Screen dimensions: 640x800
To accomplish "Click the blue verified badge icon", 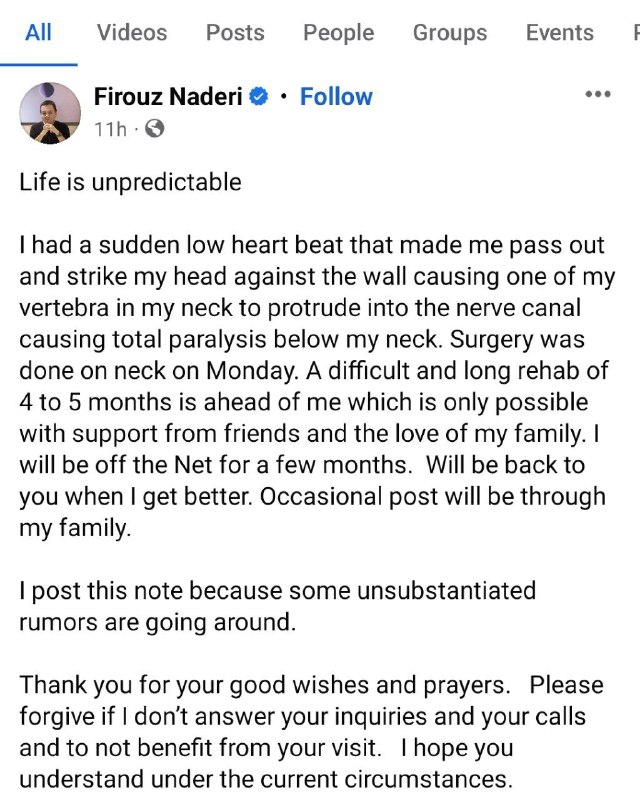I will point(259,96).
